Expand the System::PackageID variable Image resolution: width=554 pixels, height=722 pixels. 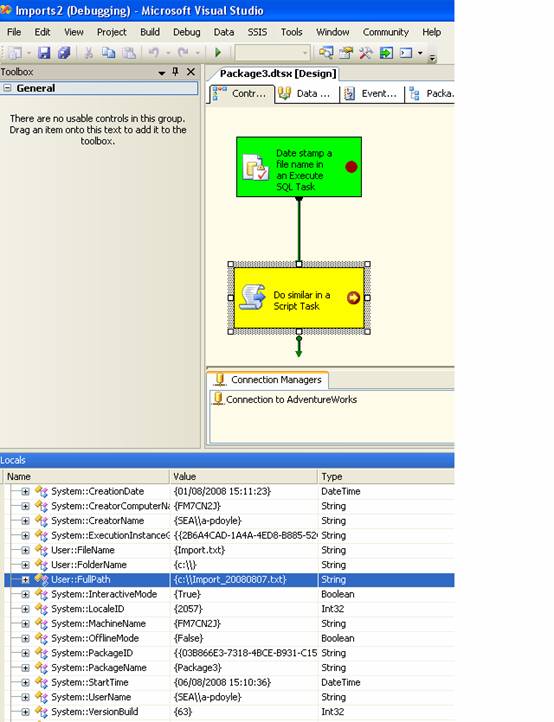pyautogui.click(x=25, y=653)
